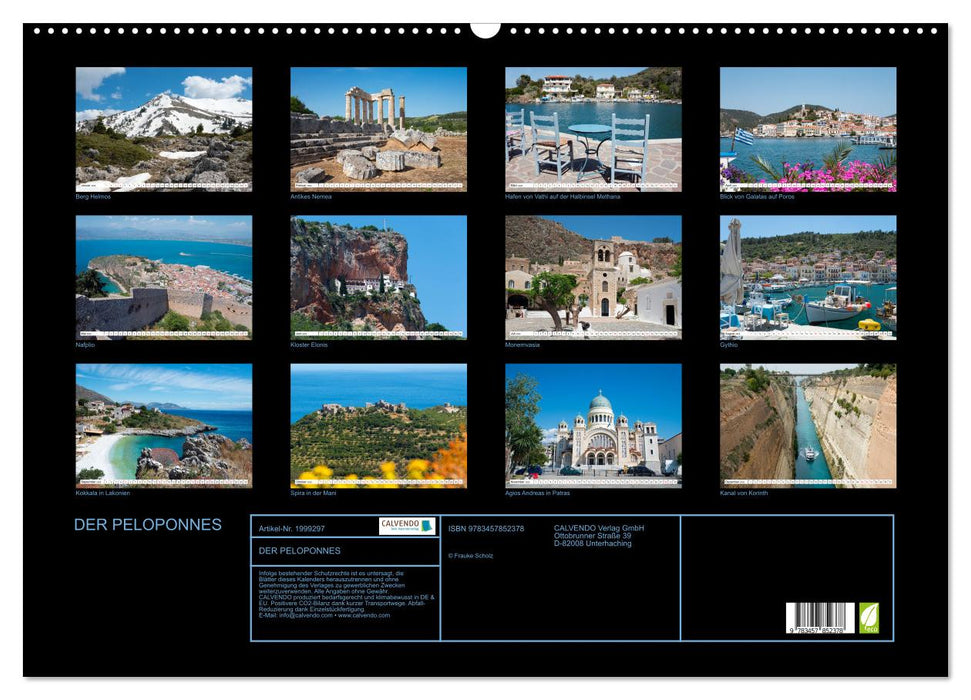The width and height of the screenshot is (971, 700).
Task: Click the © Frauke Scholz credit
Action: click(x=471, y=555)
